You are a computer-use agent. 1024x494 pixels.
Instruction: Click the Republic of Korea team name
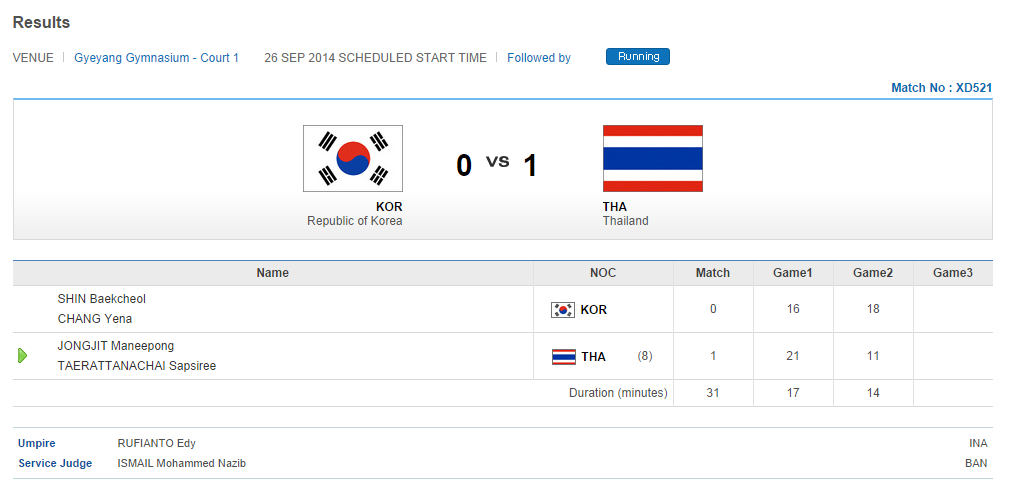tap(354, 221)
